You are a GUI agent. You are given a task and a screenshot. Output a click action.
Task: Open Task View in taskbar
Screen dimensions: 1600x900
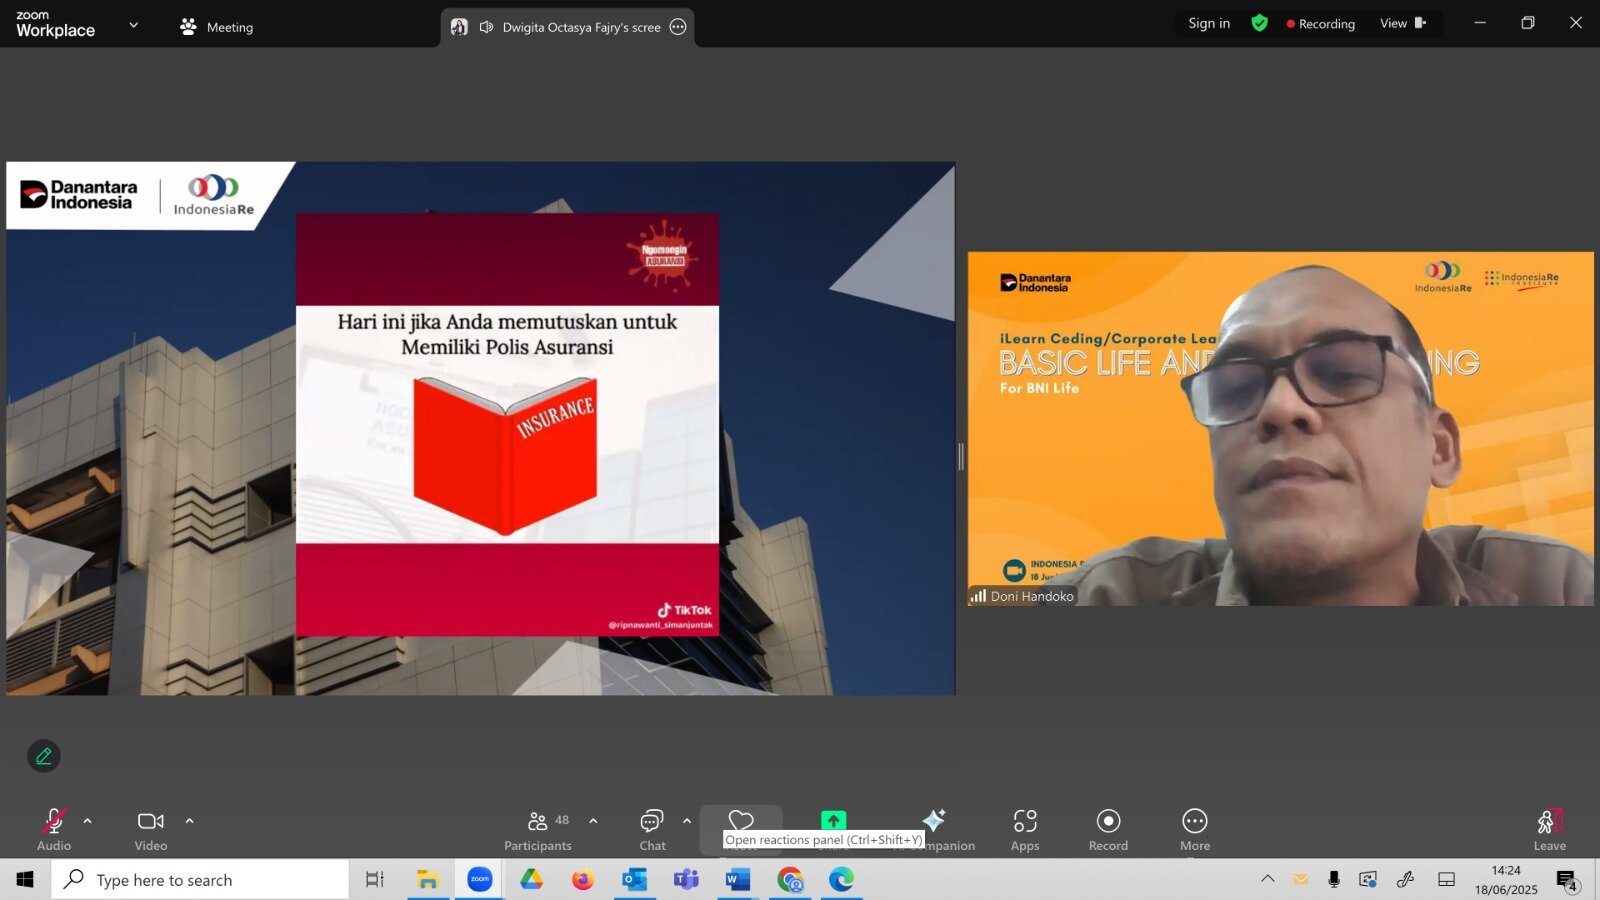tap(375, 880)
